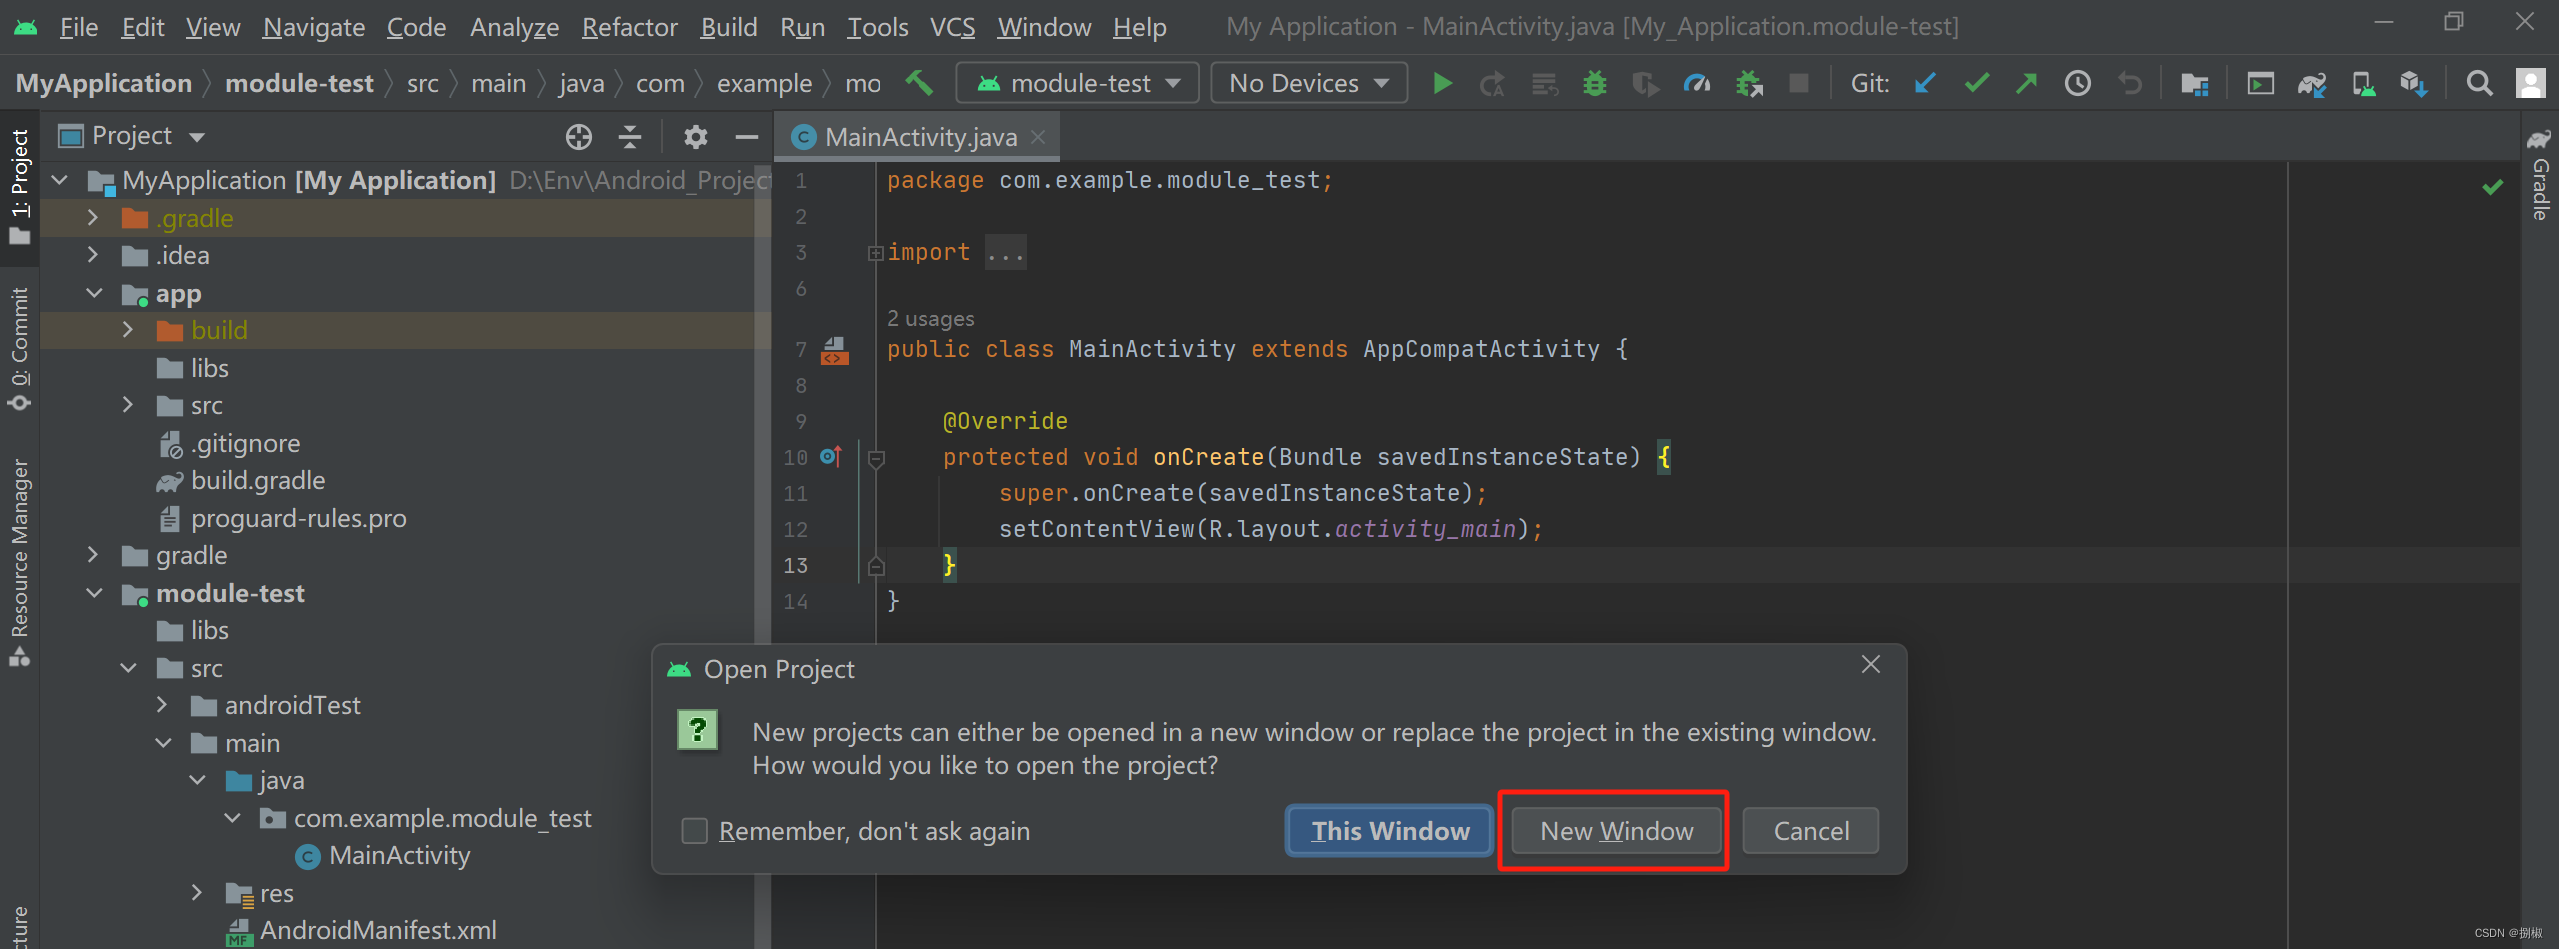Hide the Project panel with minus icon
This screenshot has width=2559, height=949.
pos(746,137)
